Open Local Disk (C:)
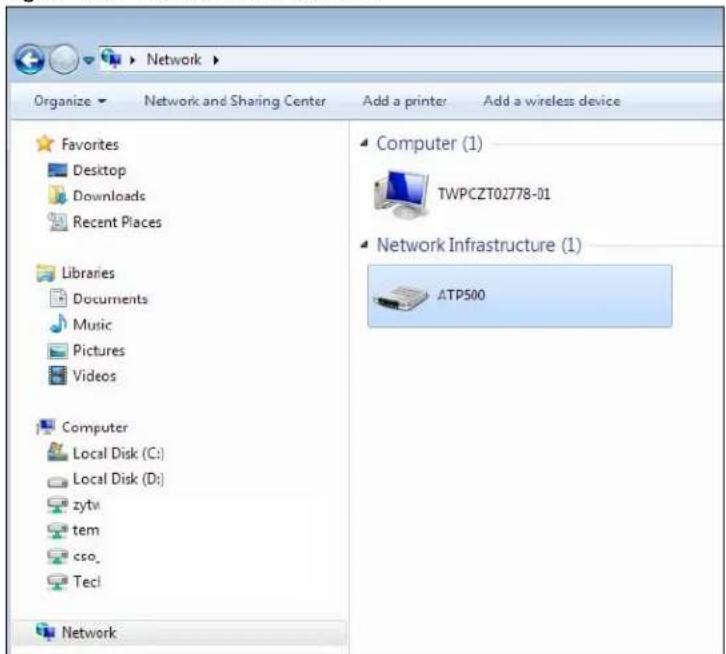Image resolution: width=726 pixels, height=654 pixels. (118, 453)
